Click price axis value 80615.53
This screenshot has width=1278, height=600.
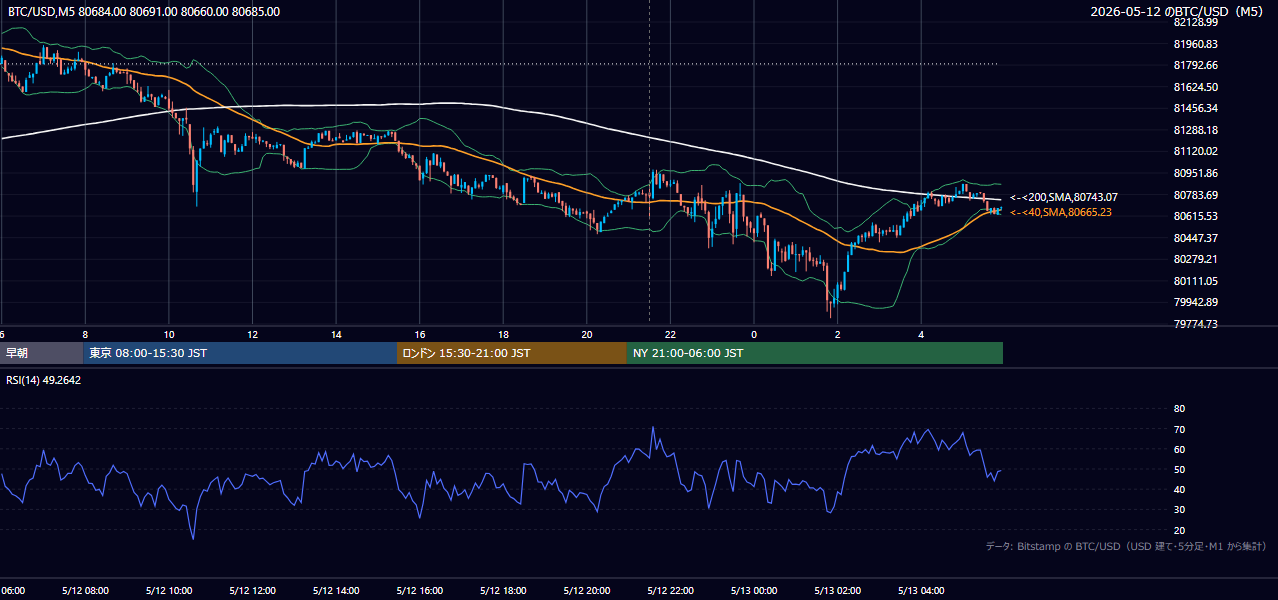click(x=1195, y=216)
